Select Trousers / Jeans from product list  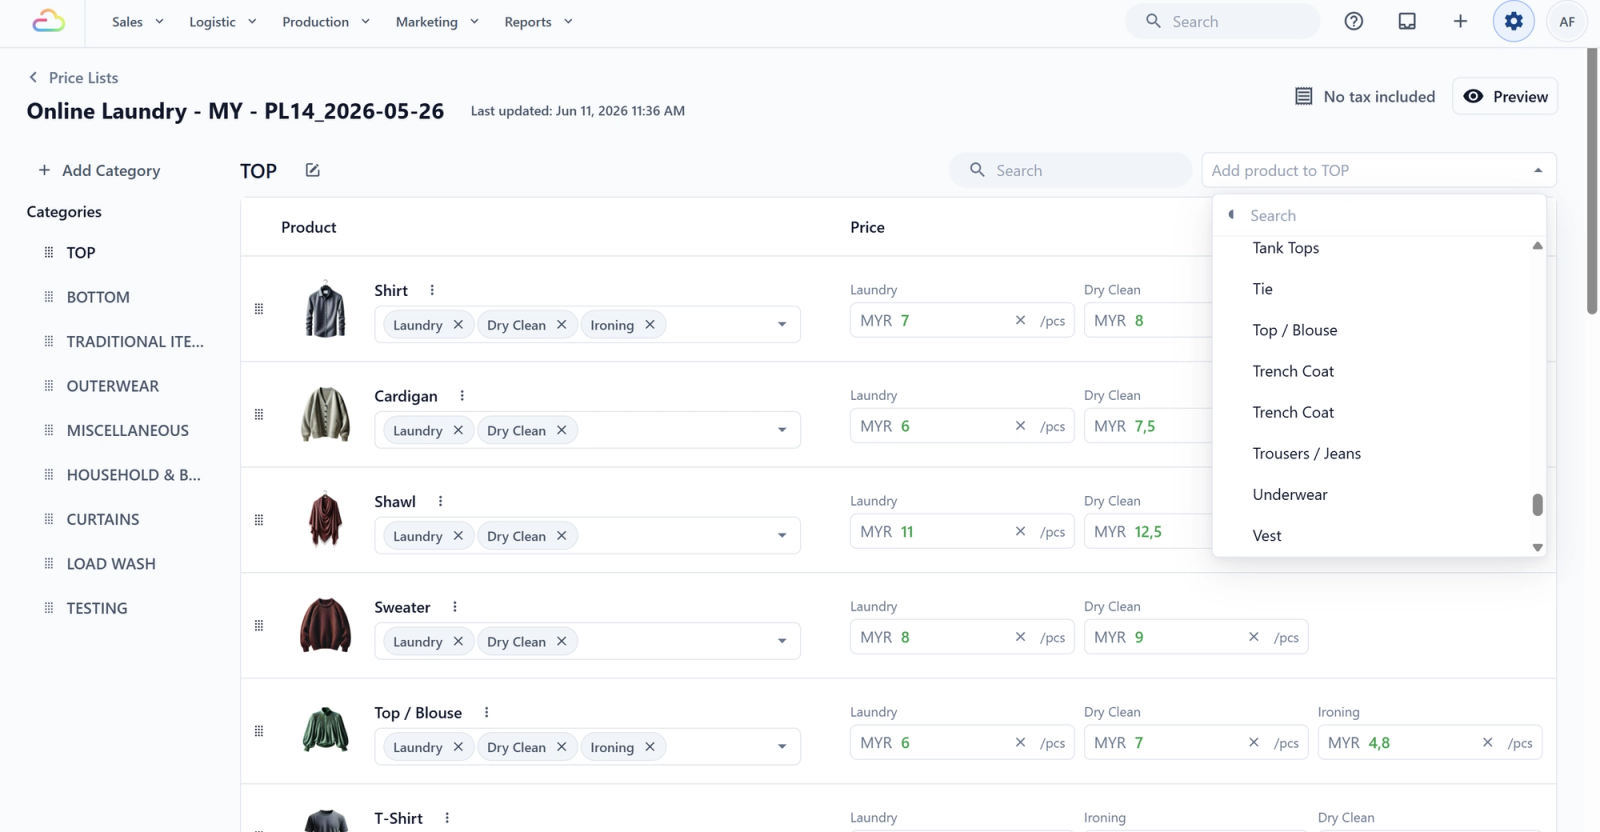click(1307, 453)
